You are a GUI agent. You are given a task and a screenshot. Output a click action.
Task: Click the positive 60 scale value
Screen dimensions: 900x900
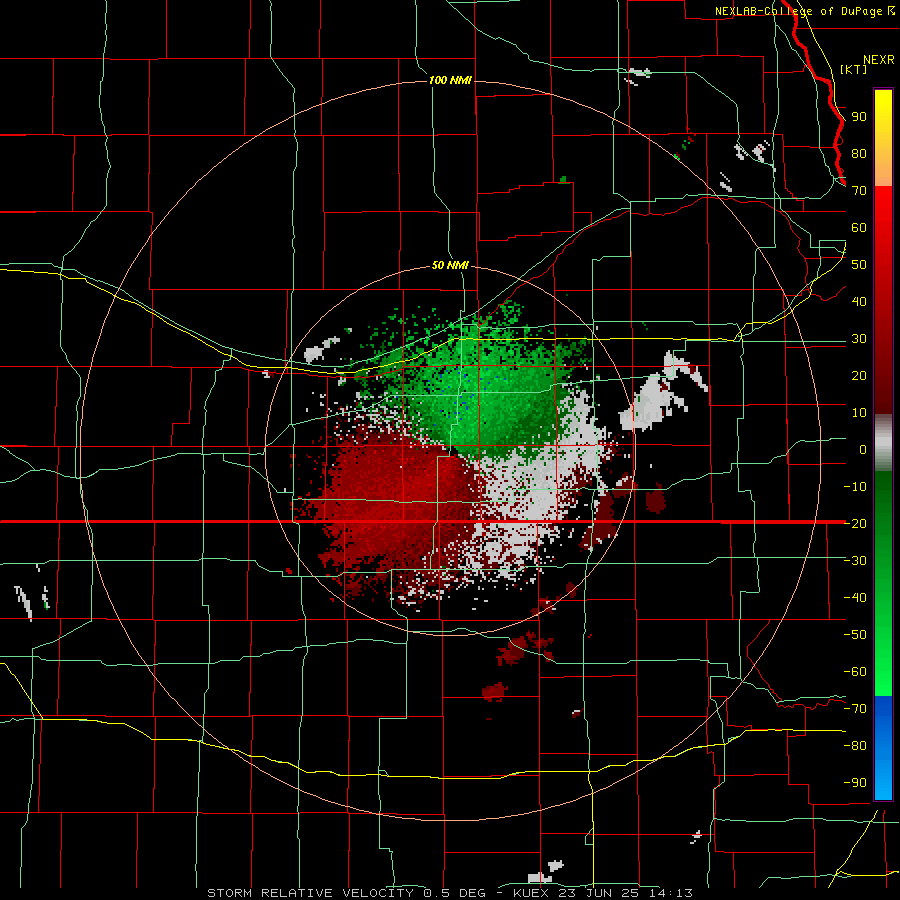(859, 228)
